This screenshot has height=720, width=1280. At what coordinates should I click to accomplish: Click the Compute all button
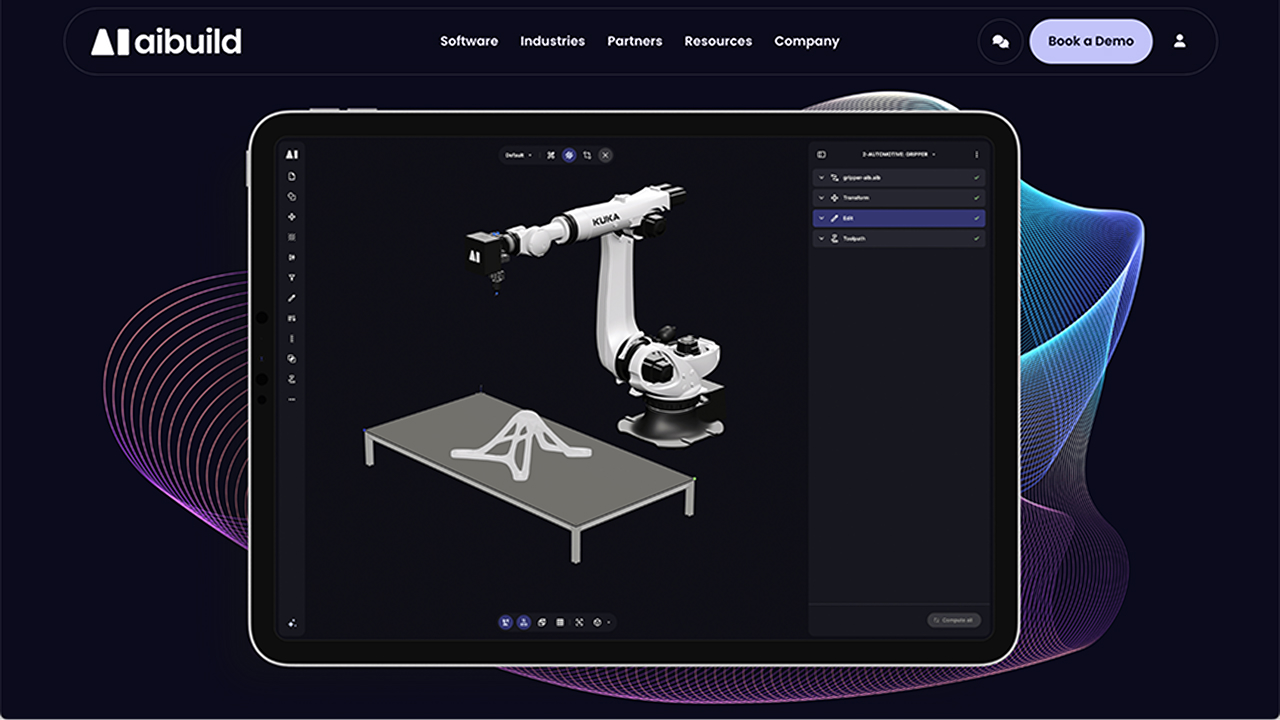click(954, 620)
